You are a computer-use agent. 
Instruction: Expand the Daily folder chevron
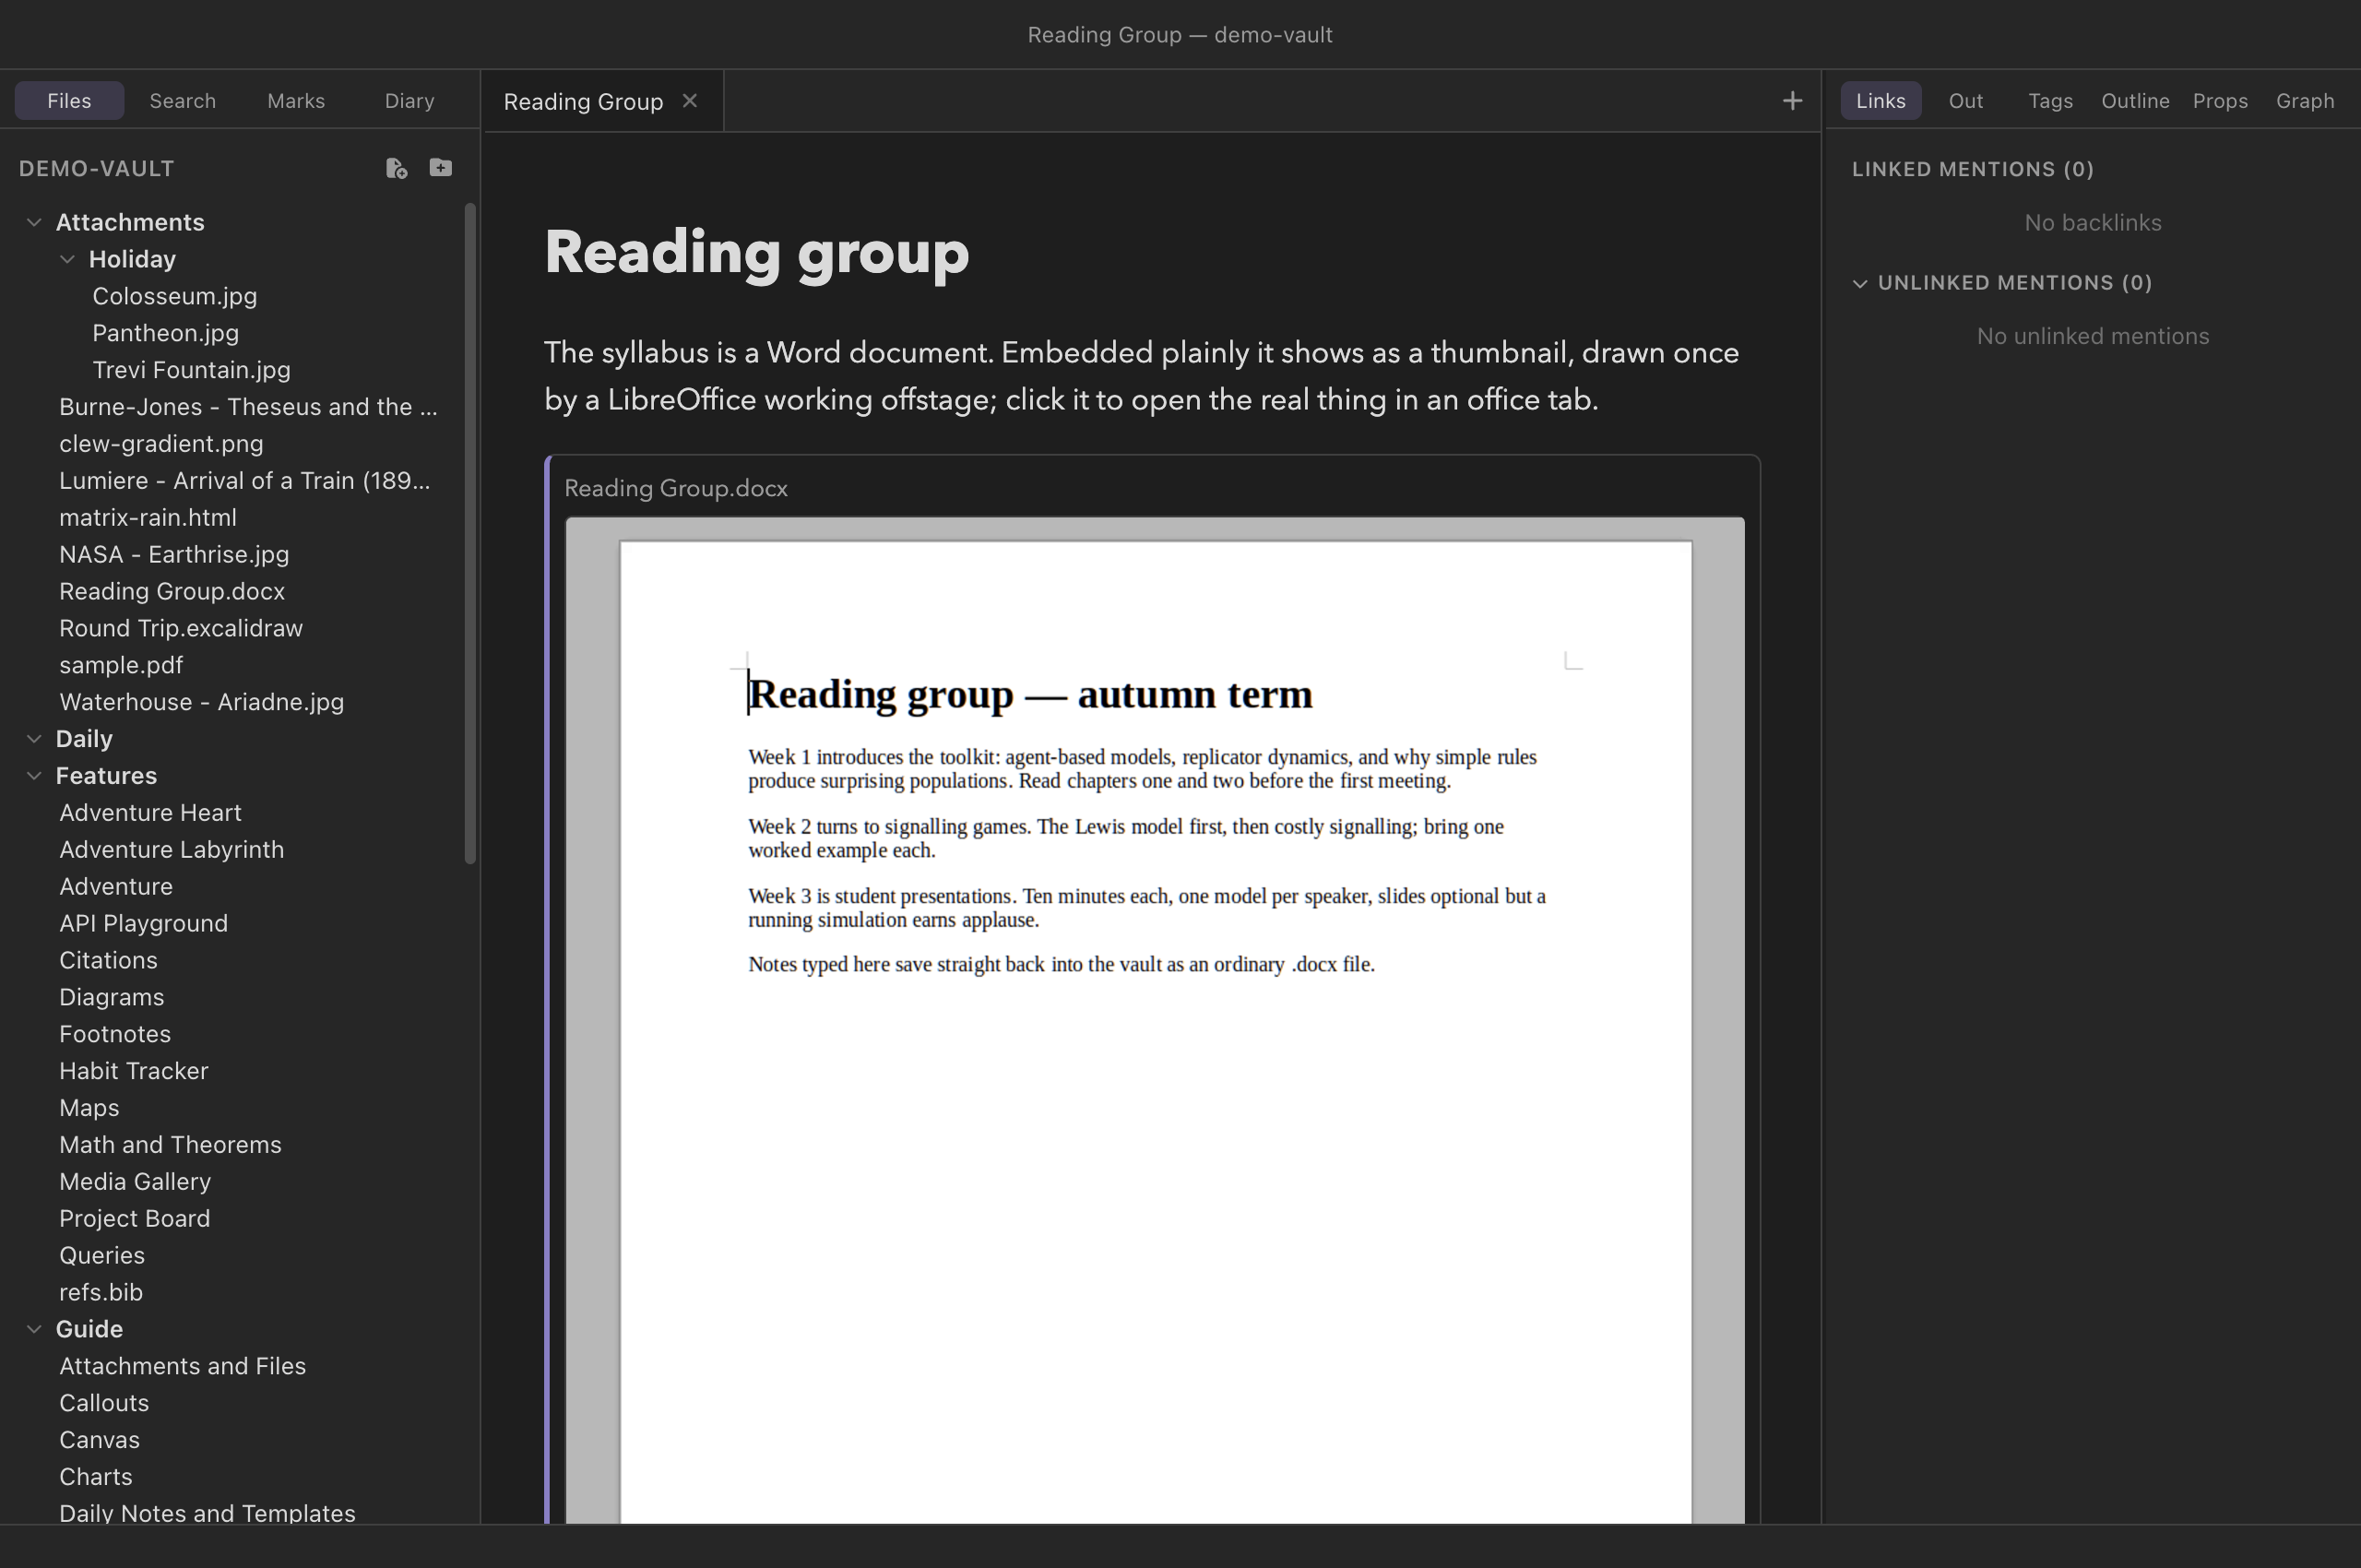[34, 739]
